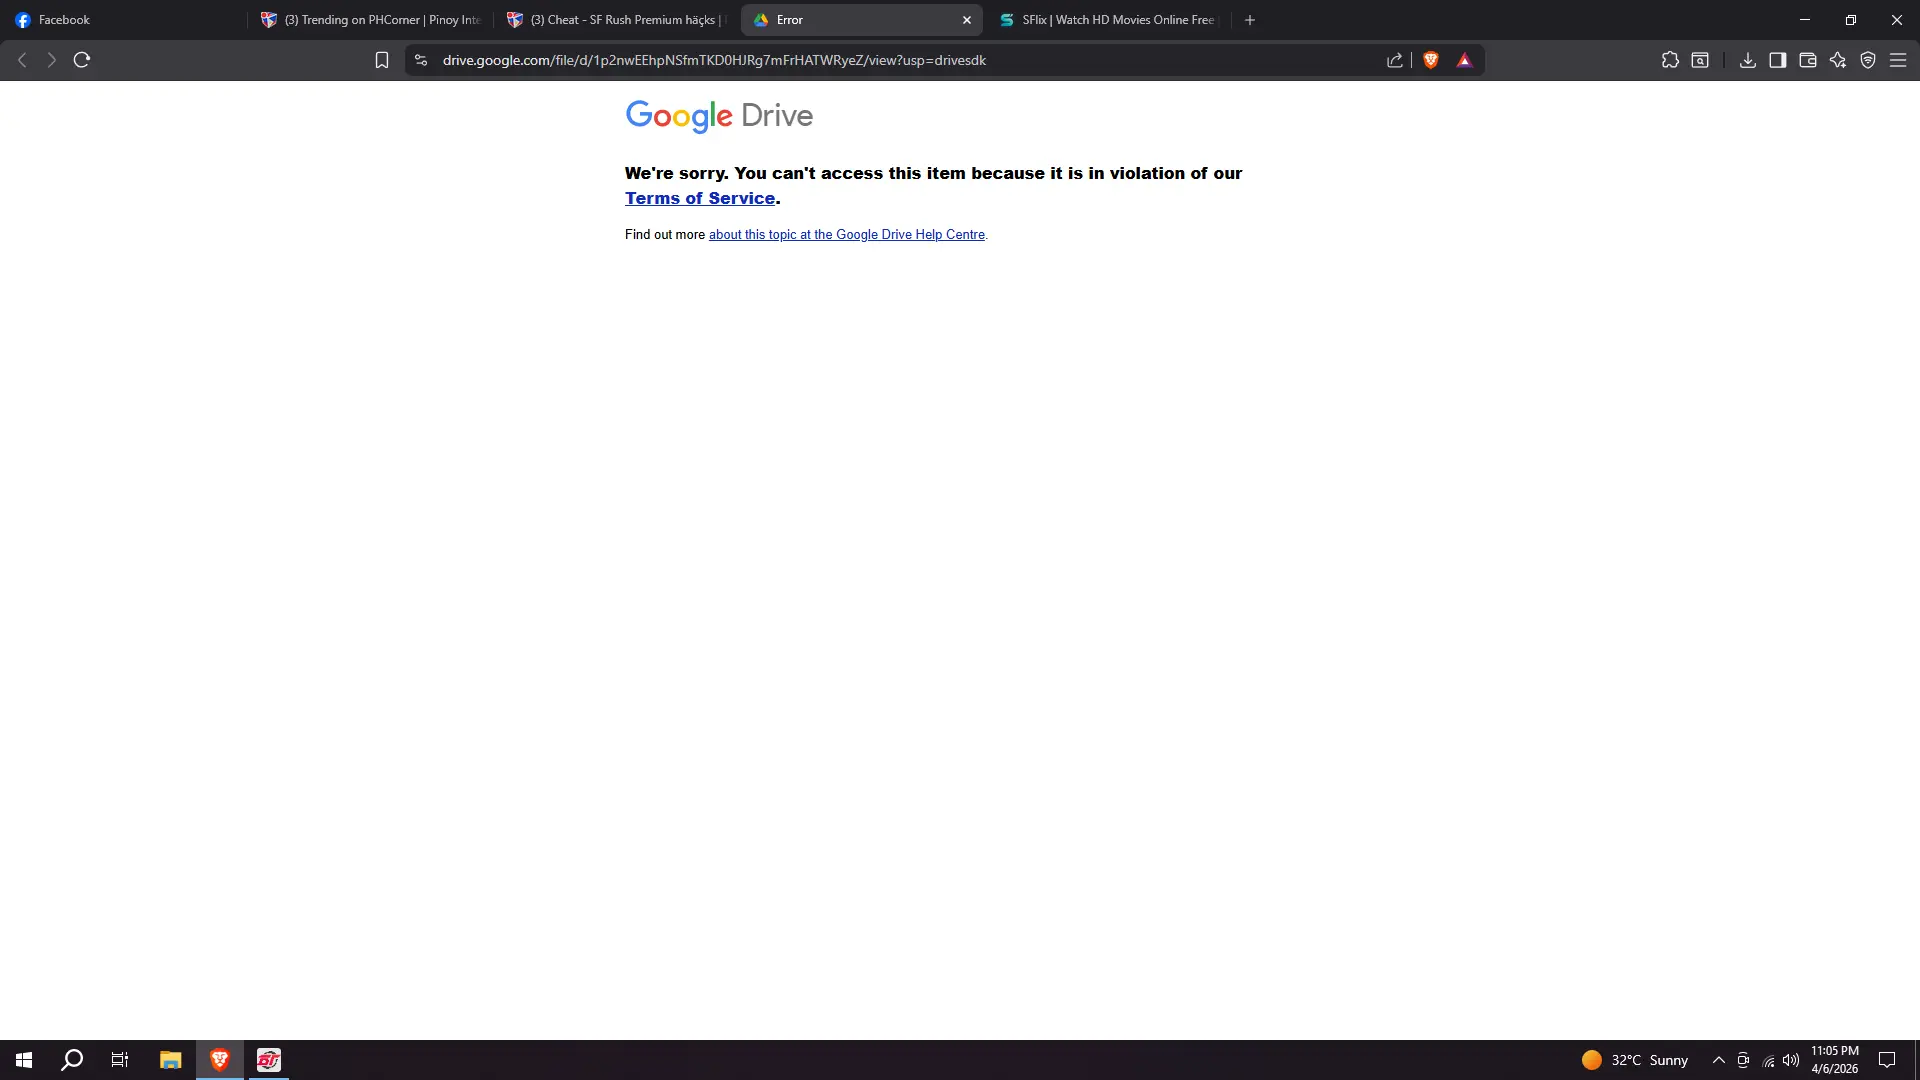Bookmark this page using the bookmark icon
Screen dimensions: 1920x1080
tap(382, 60)
